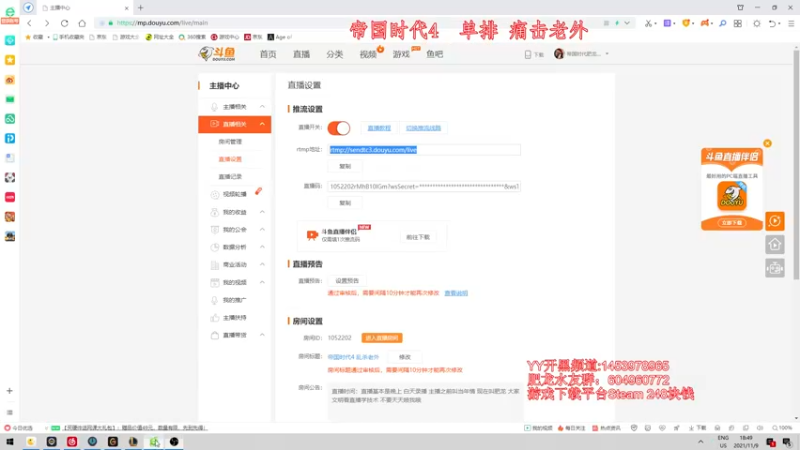The height and width of the screenshot is (450, 800).
Task: Open 首页 in the top navigation
Action: point(268,54)
